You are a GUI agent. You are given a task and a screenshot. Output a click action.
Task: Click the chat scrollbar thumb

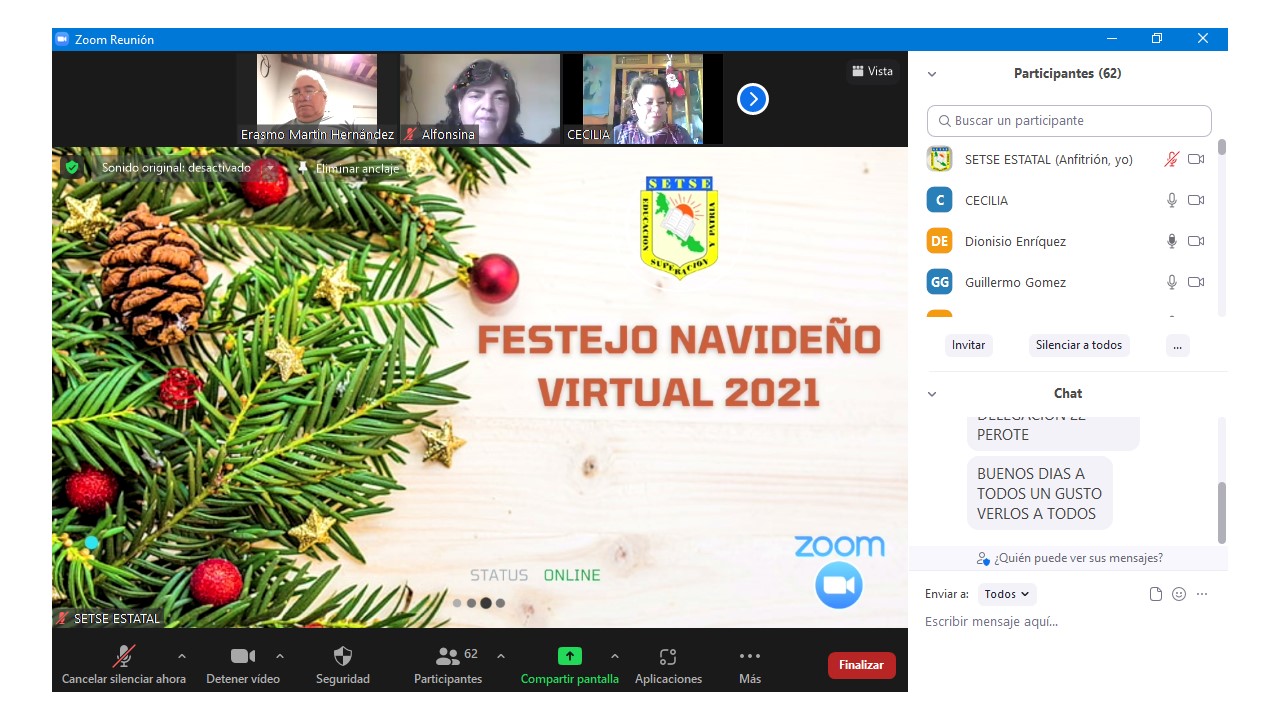pos(1221,512)
